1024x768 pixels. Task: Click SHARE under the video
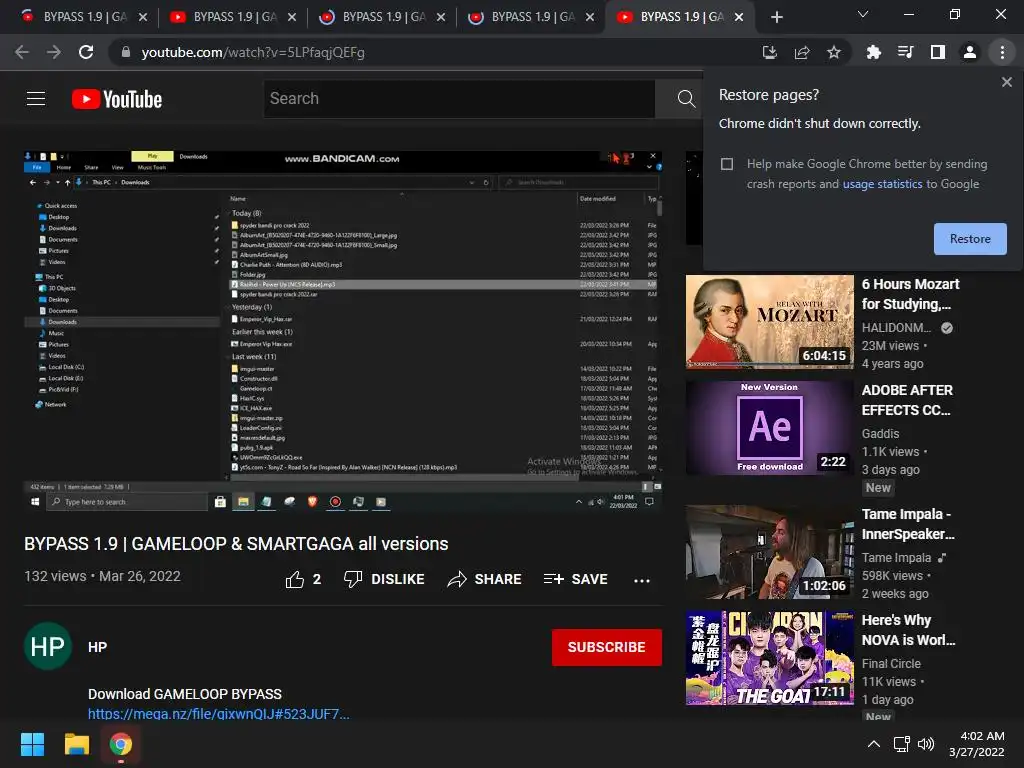pos(484,579)
